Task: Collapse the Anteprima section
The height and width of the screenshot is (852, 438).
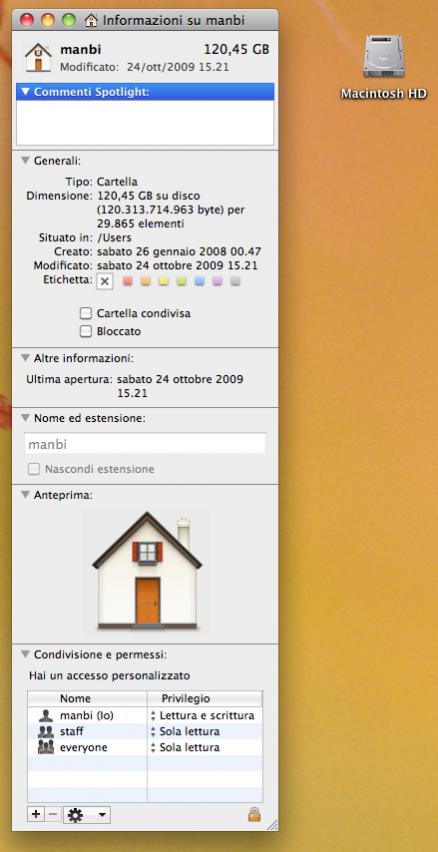Action: (x=25, y=495)
